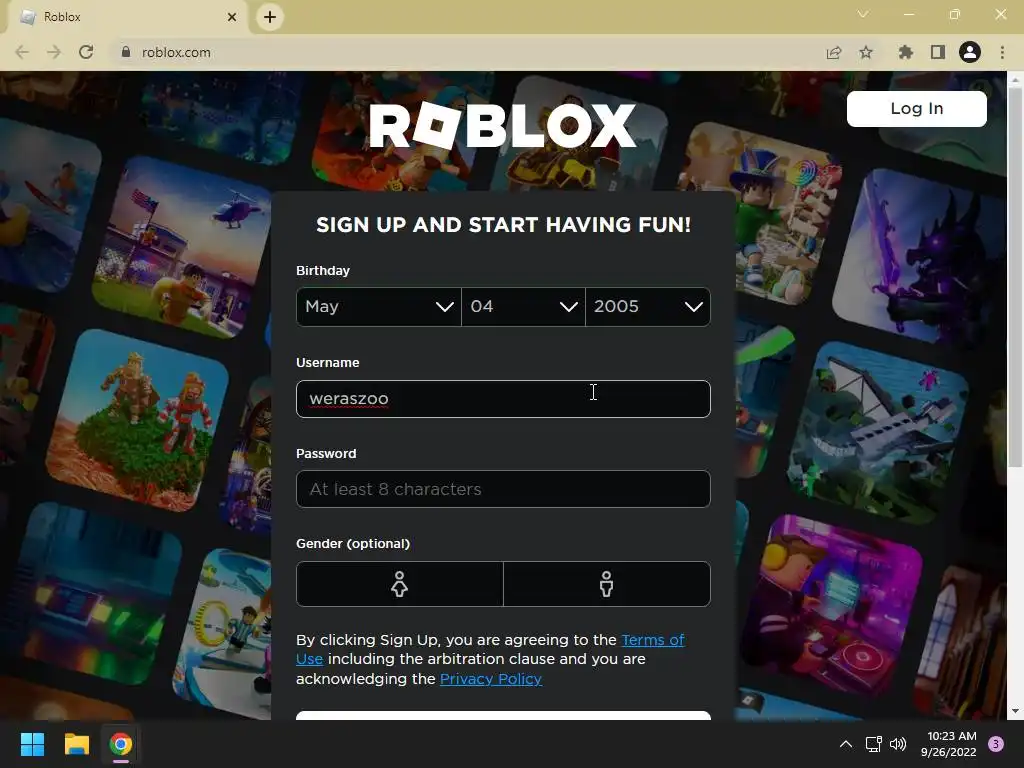Open the Chrome three-dot menu

point(1002,52)
